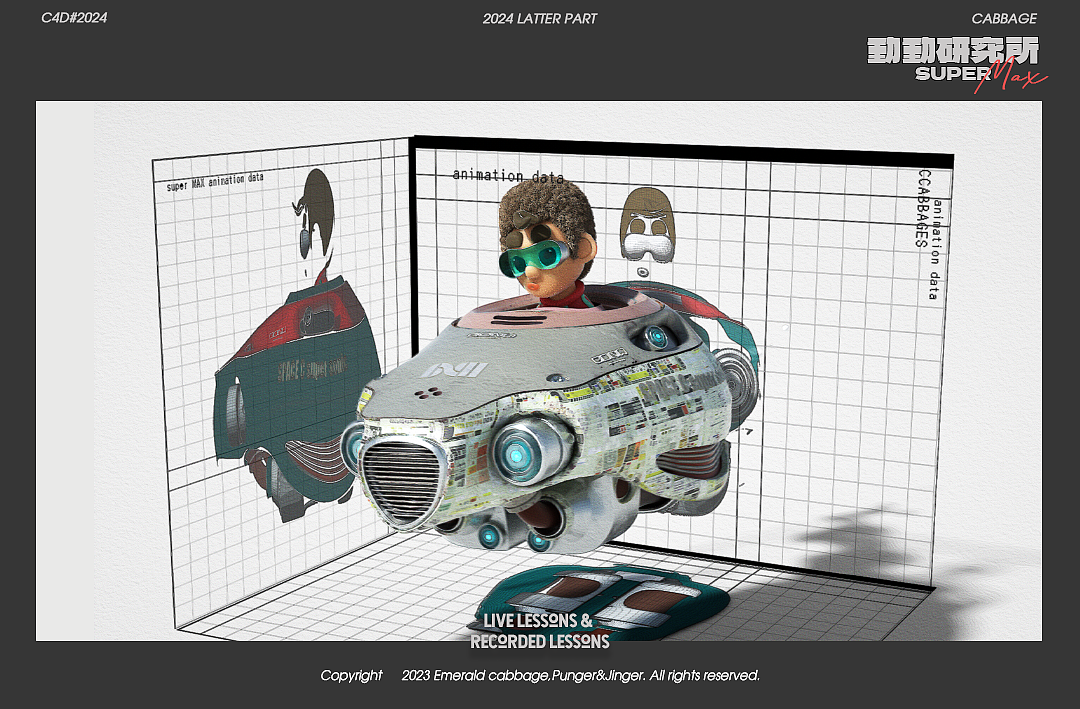1080x709 pixels.
Task: Click the hover car's front grille
Action: (403, 480)
